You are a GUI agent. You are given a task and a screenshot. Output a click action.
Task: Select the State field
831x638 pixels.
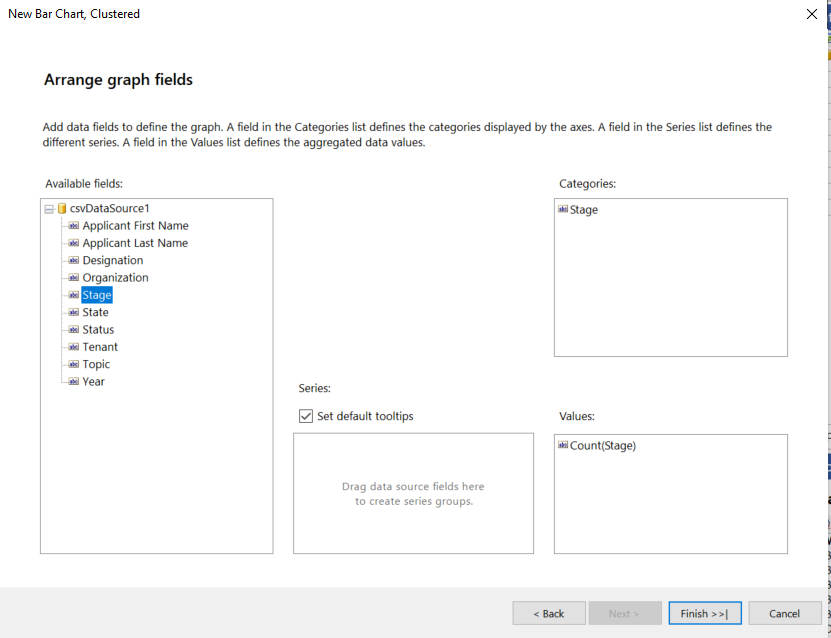coord(96,312)
